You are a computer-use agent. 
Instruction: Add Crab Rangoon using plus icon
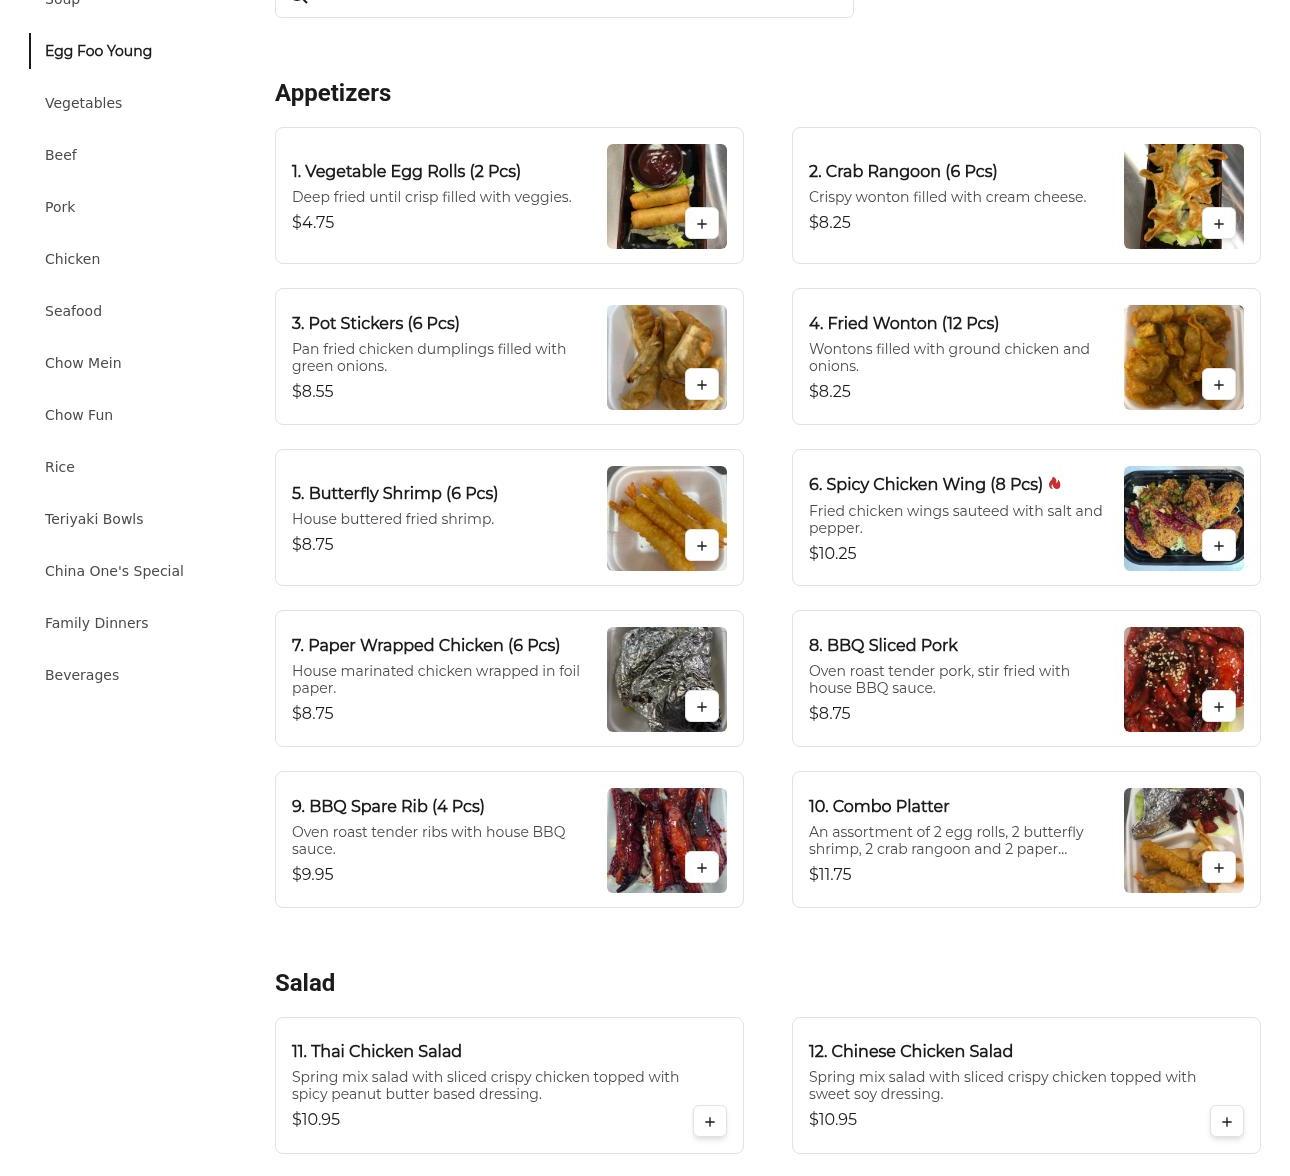[1218, 224]
